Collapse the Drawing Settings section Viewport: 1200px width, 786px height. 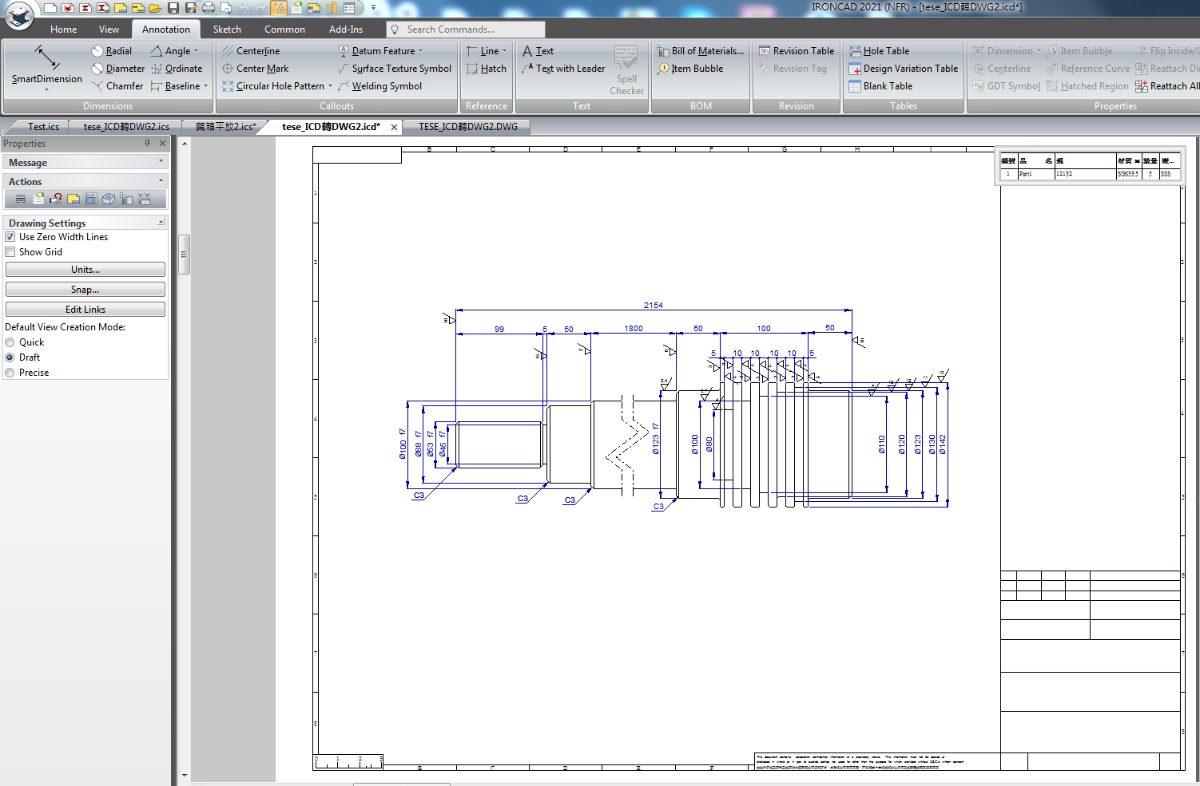pos(161,223)
